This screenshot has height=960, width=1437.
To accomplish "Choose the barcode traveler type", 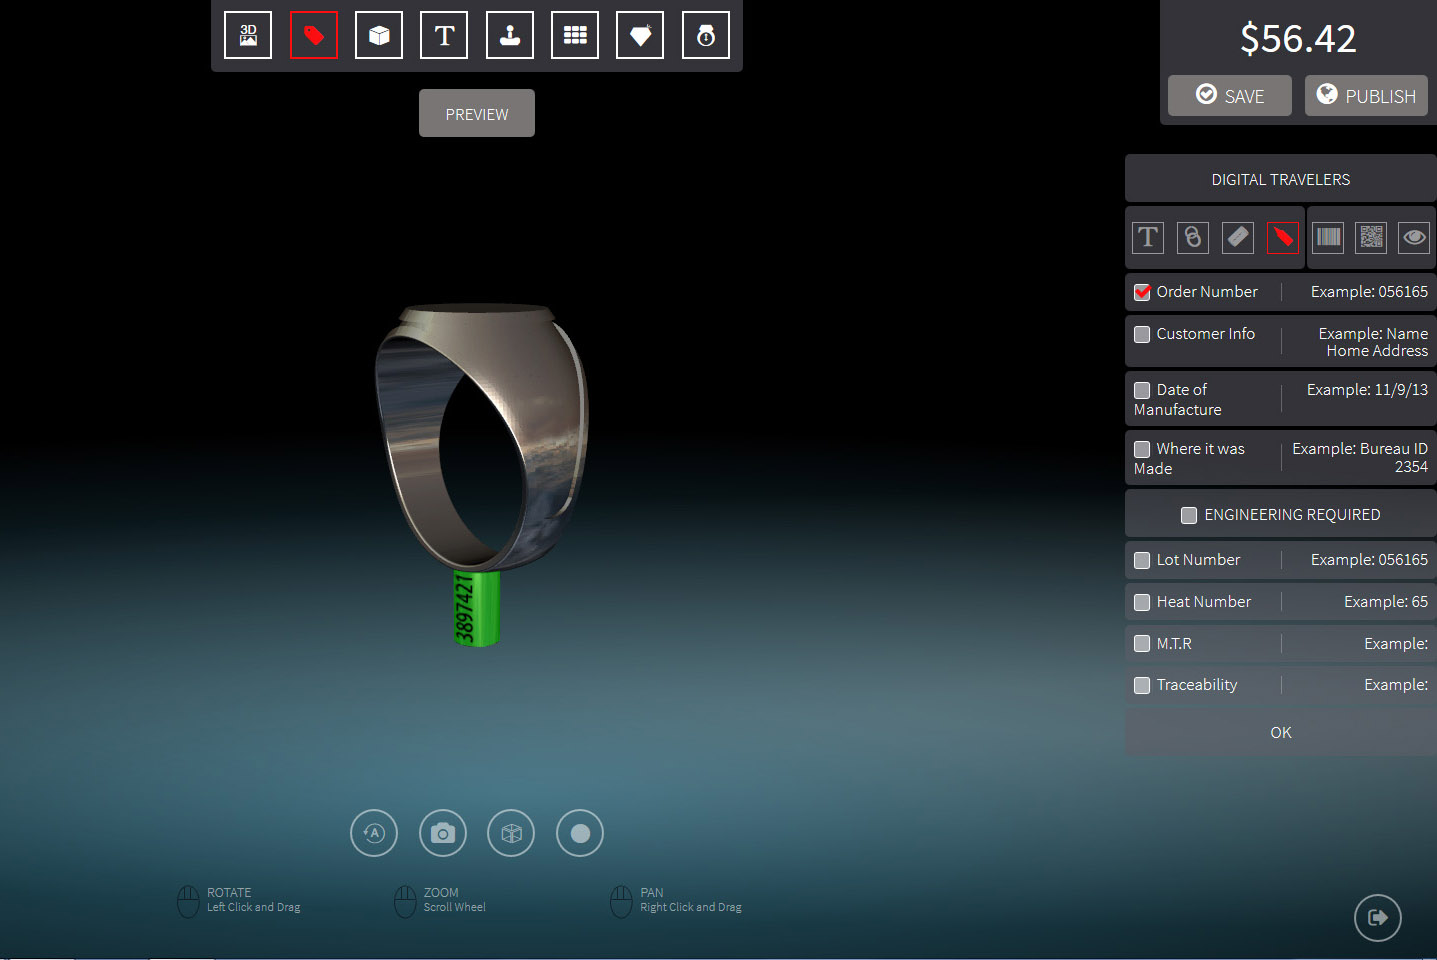I will (x=1328, y=237).
